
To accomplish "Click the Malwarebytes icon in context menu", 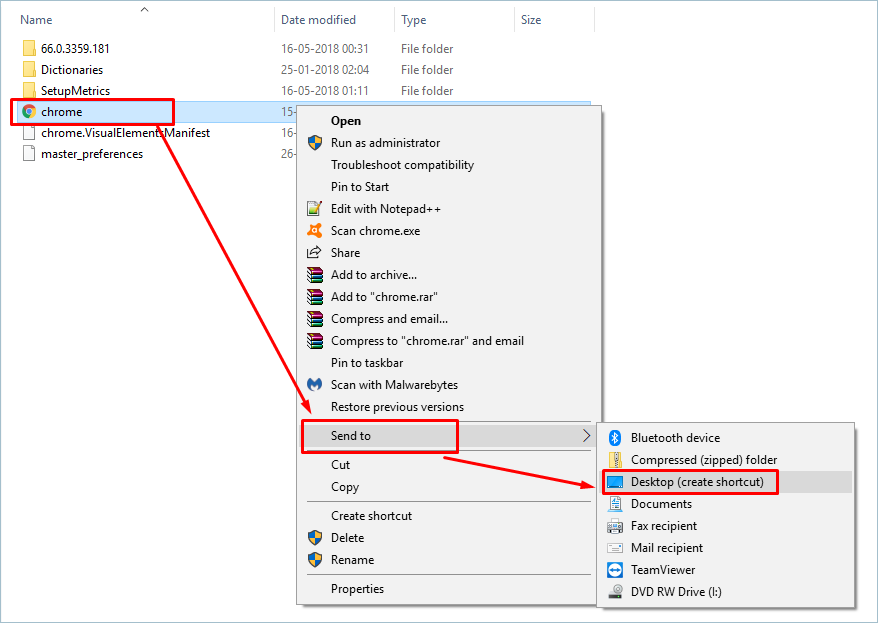I will (314, 385).
